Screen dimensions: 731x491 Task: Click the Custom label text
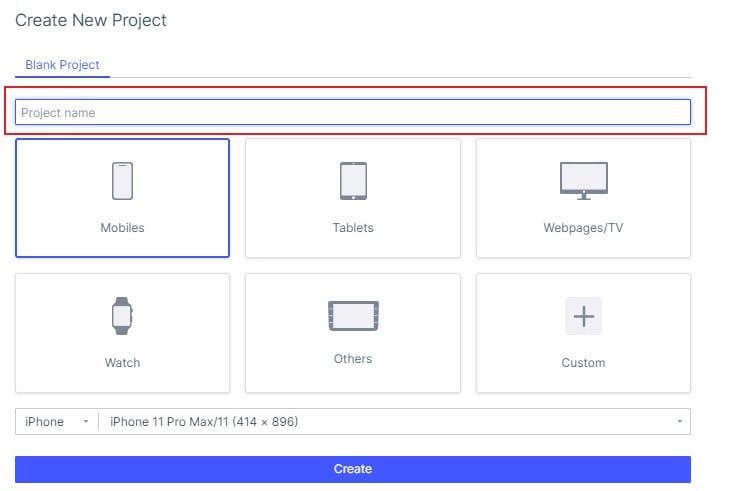[583, 363]
